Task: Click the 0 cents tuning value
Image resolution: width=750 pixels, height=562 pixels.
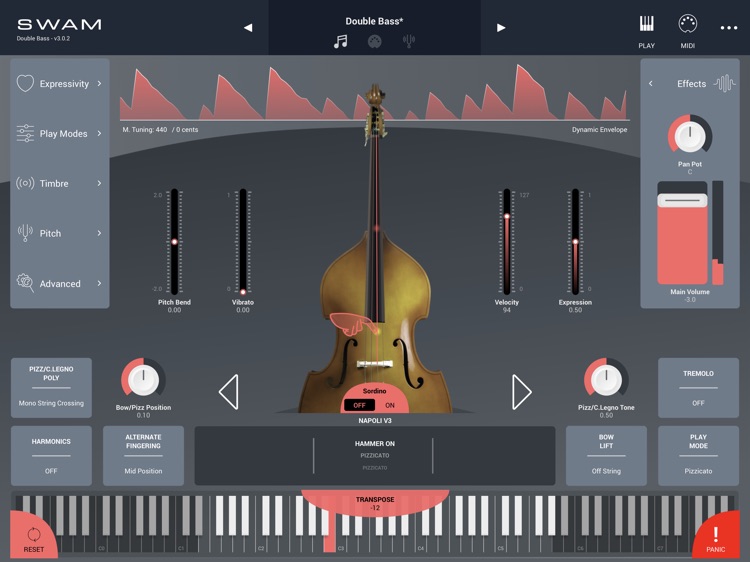Action: point(187,130)
